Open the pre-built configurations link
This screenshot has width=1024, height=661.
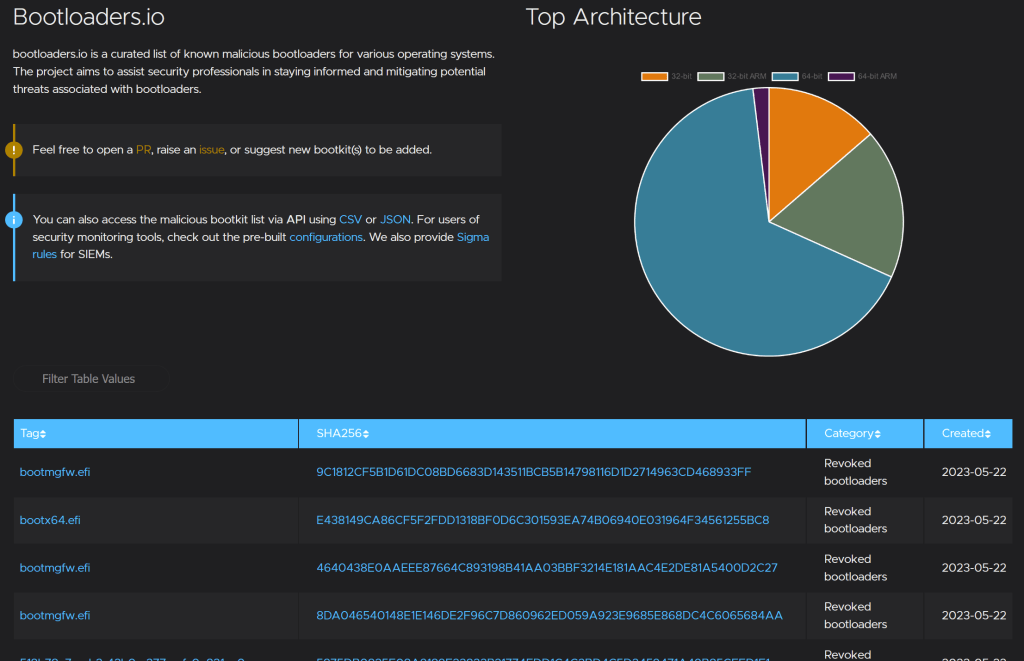click(326, 237)
